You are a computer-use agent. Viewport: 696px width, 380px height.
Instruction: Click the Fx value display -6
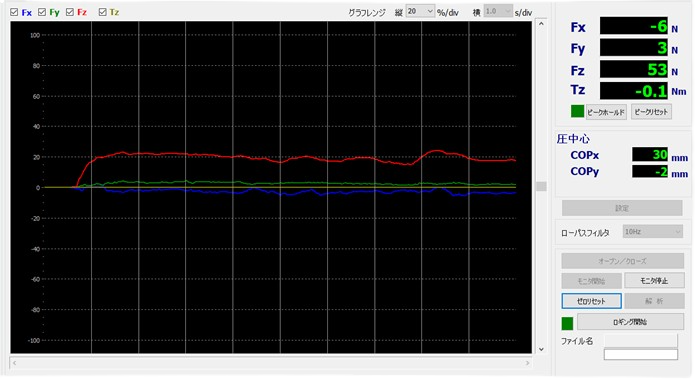(633, 26)
